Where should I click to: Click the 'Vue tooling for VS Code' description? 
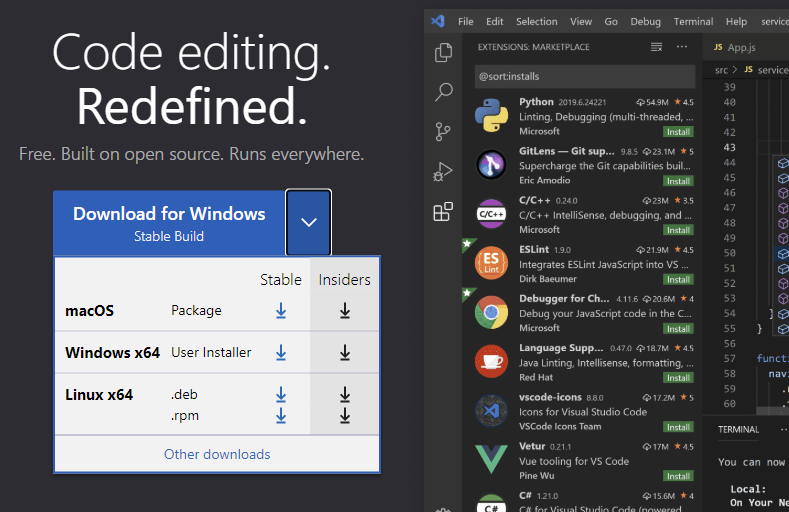574,461
